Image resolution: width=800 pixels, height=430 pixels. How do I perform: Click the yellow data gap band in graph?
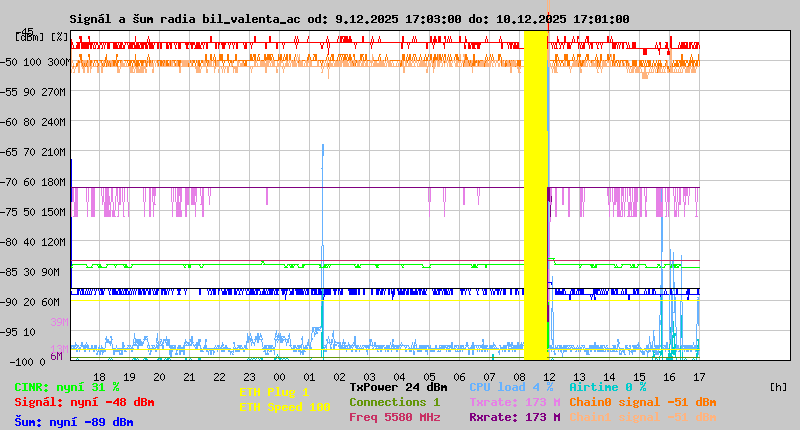tap(536, 195)
